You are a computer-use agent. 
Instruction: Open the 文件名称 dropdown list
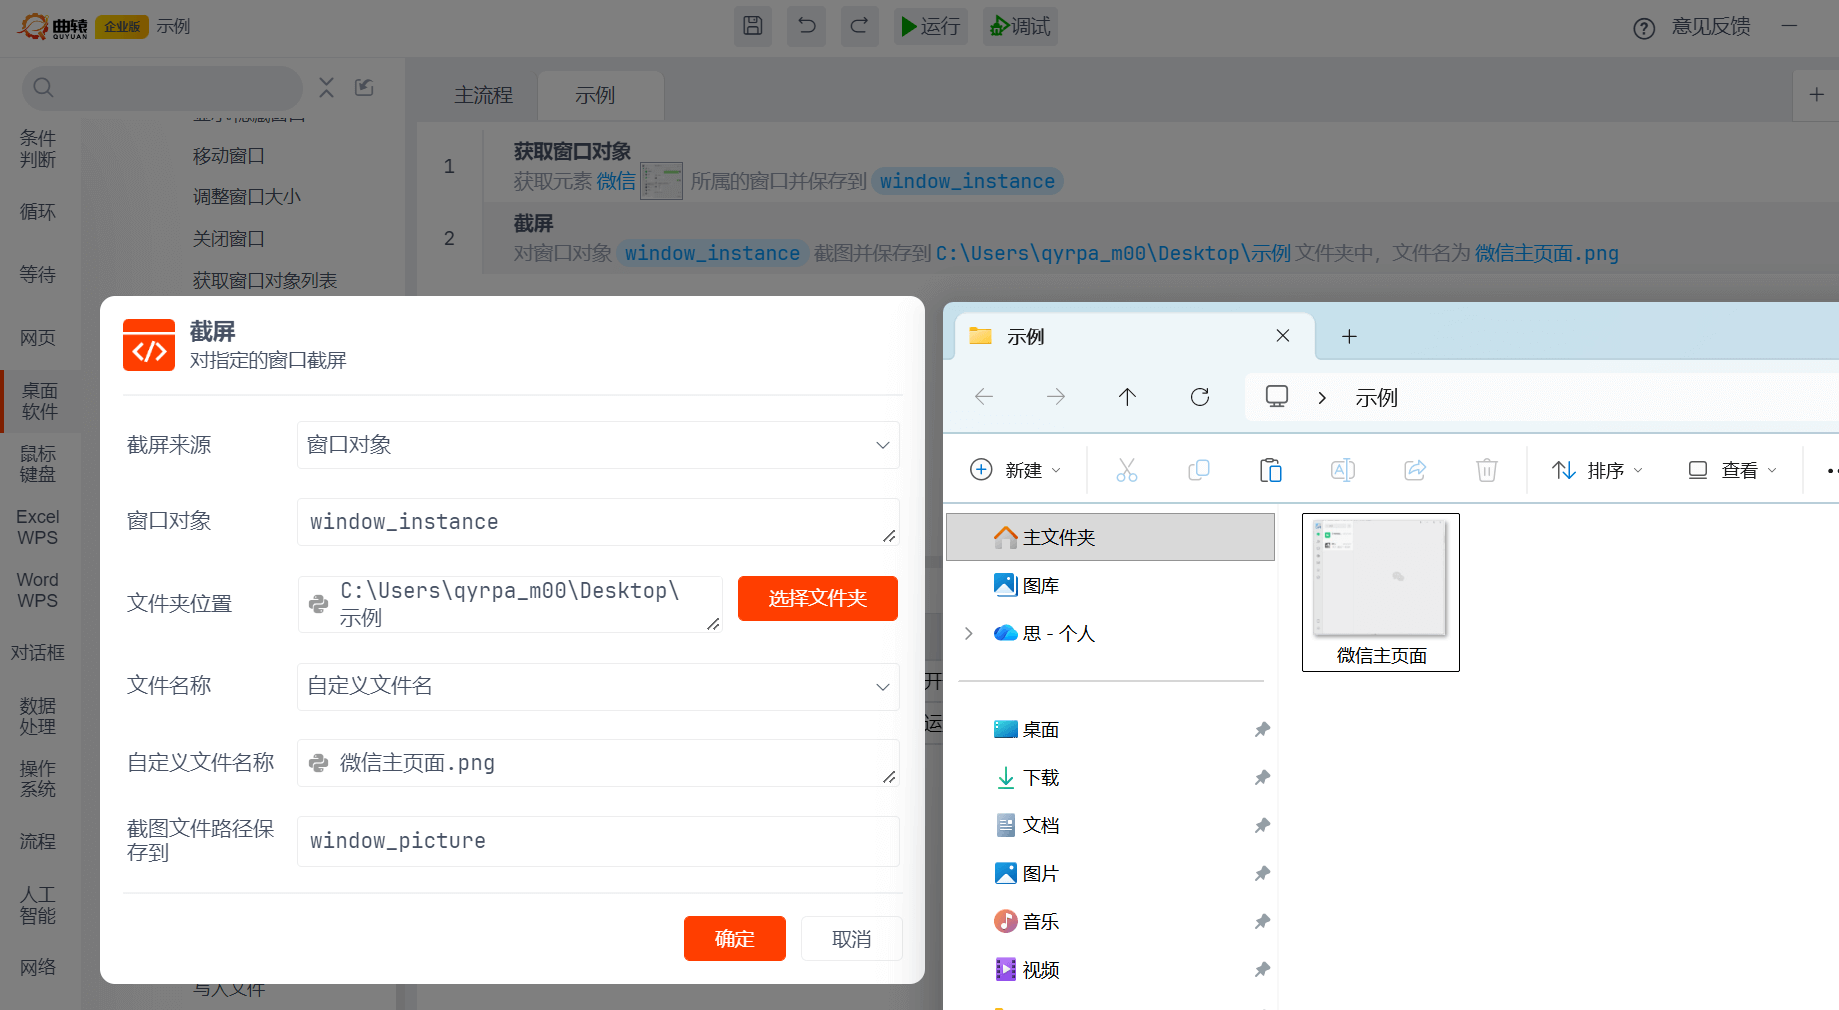882,687
